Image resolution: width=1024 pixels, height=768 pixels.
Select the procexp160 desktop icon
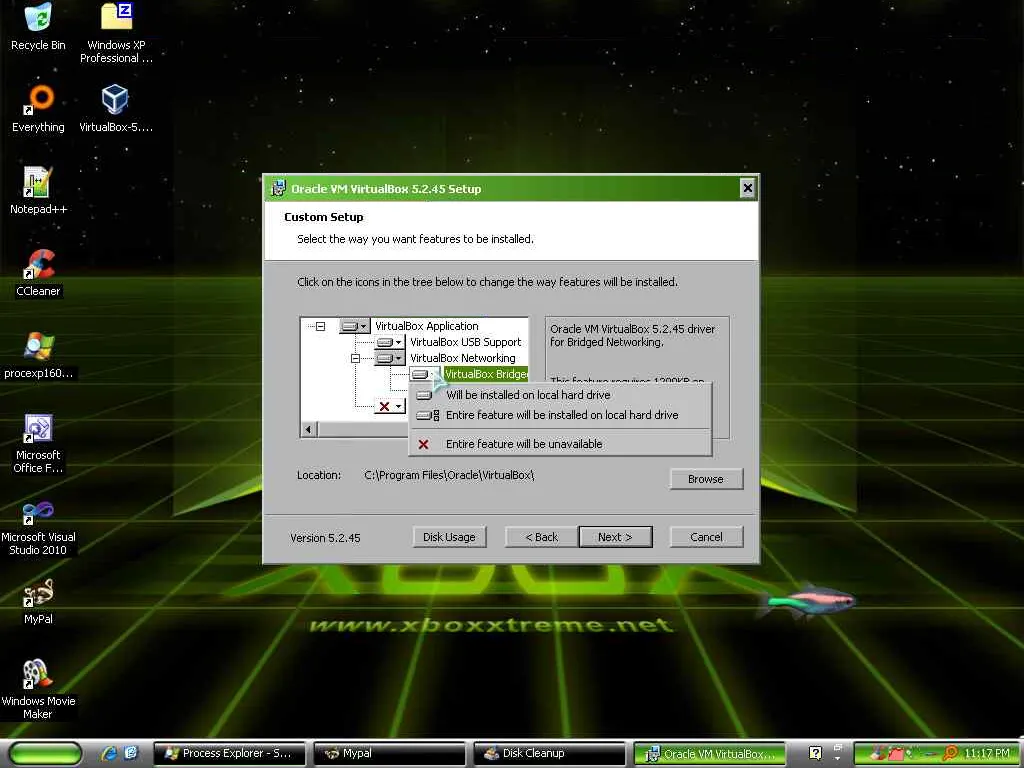[38, 355]
